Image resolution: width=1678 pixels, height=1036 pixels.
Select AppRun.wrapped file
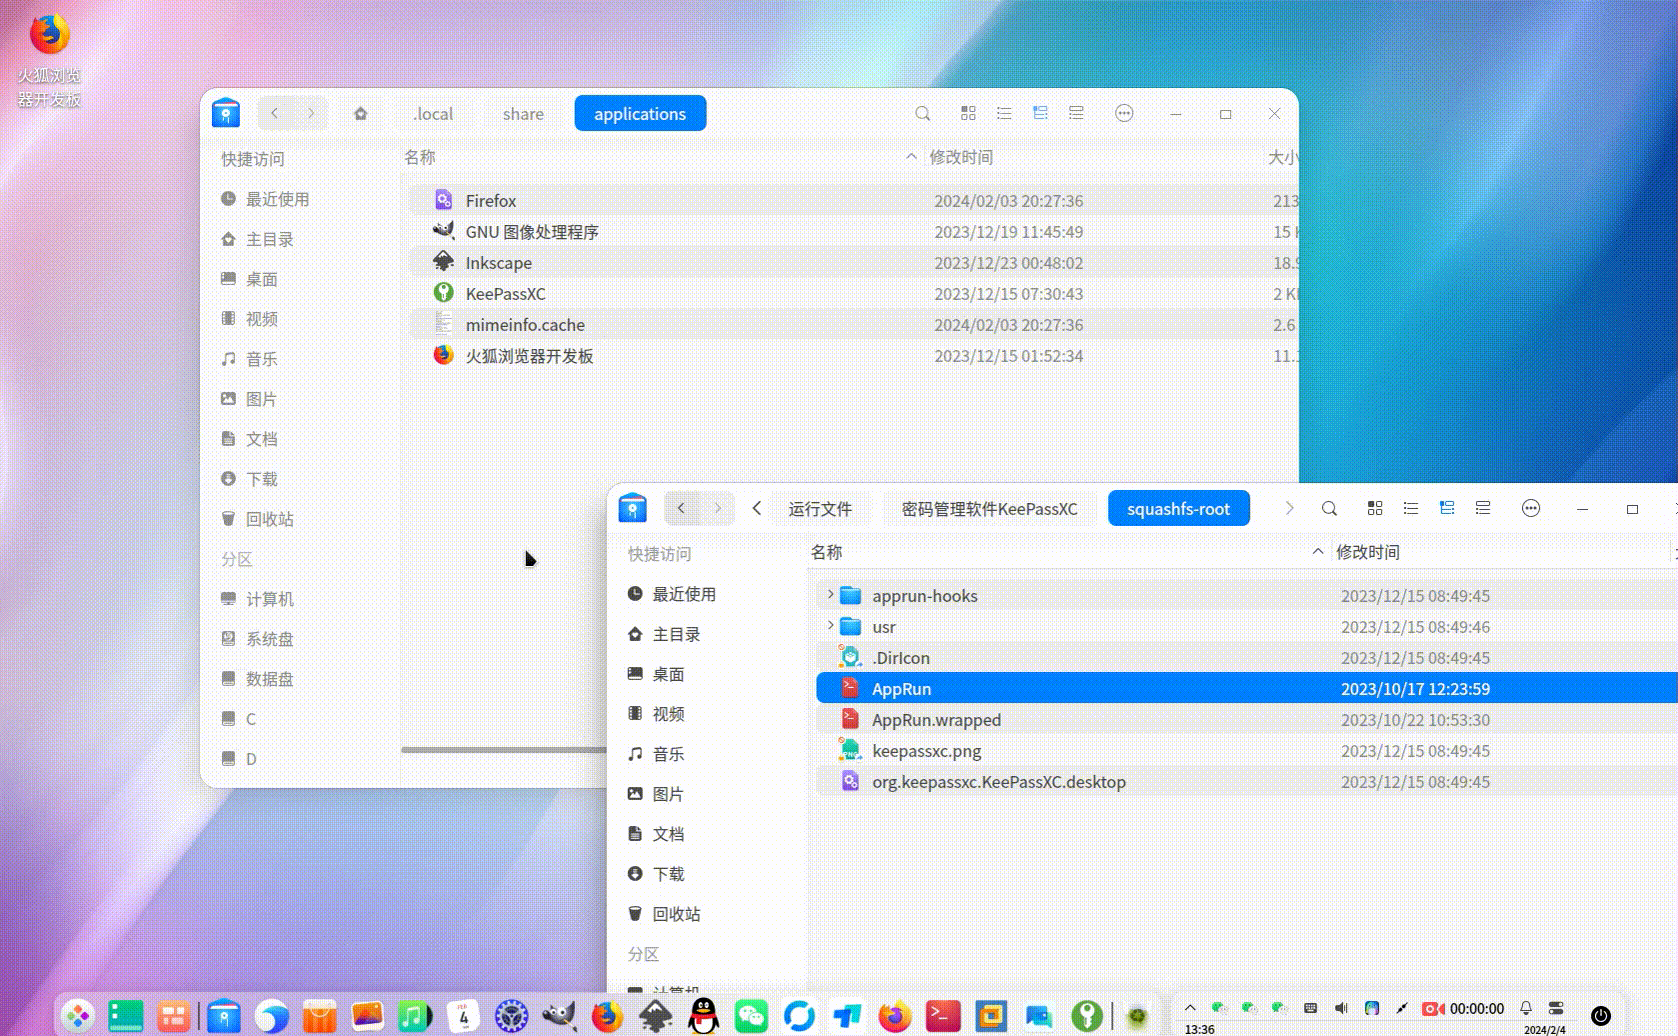click(1246, 719)
